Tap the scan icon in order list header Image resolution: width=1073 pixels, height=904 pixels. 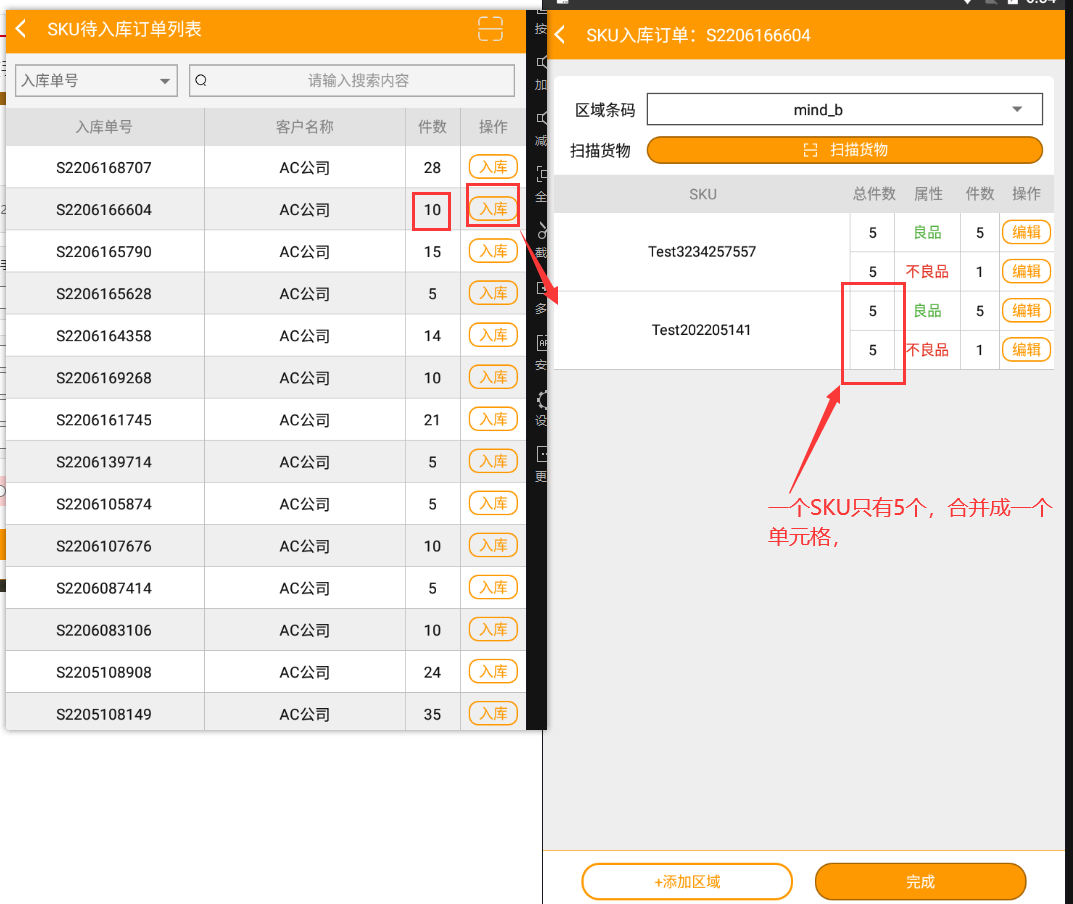(490, 29)
